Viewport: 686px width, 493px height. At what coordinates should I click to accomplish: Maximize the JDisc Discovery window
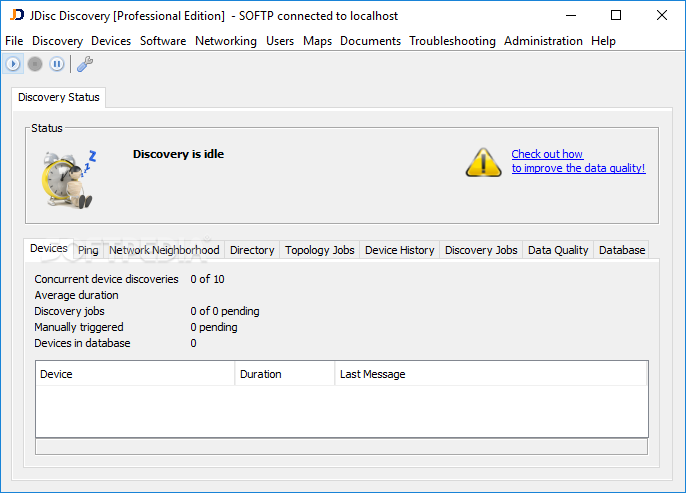[616, 15]
